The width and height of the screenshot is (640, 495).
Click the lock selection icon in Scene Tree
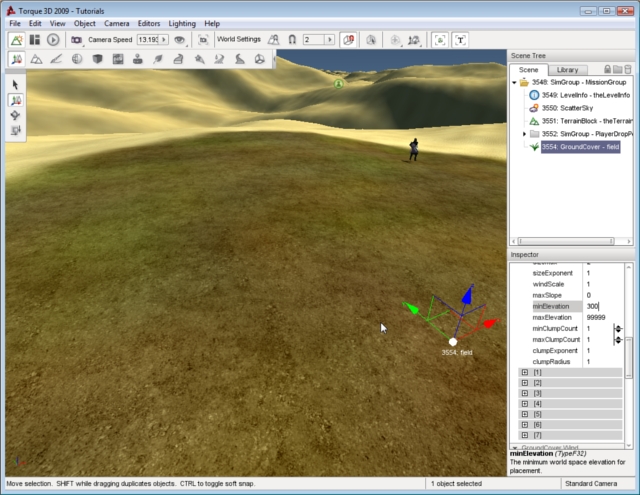[x=607, y=69]
